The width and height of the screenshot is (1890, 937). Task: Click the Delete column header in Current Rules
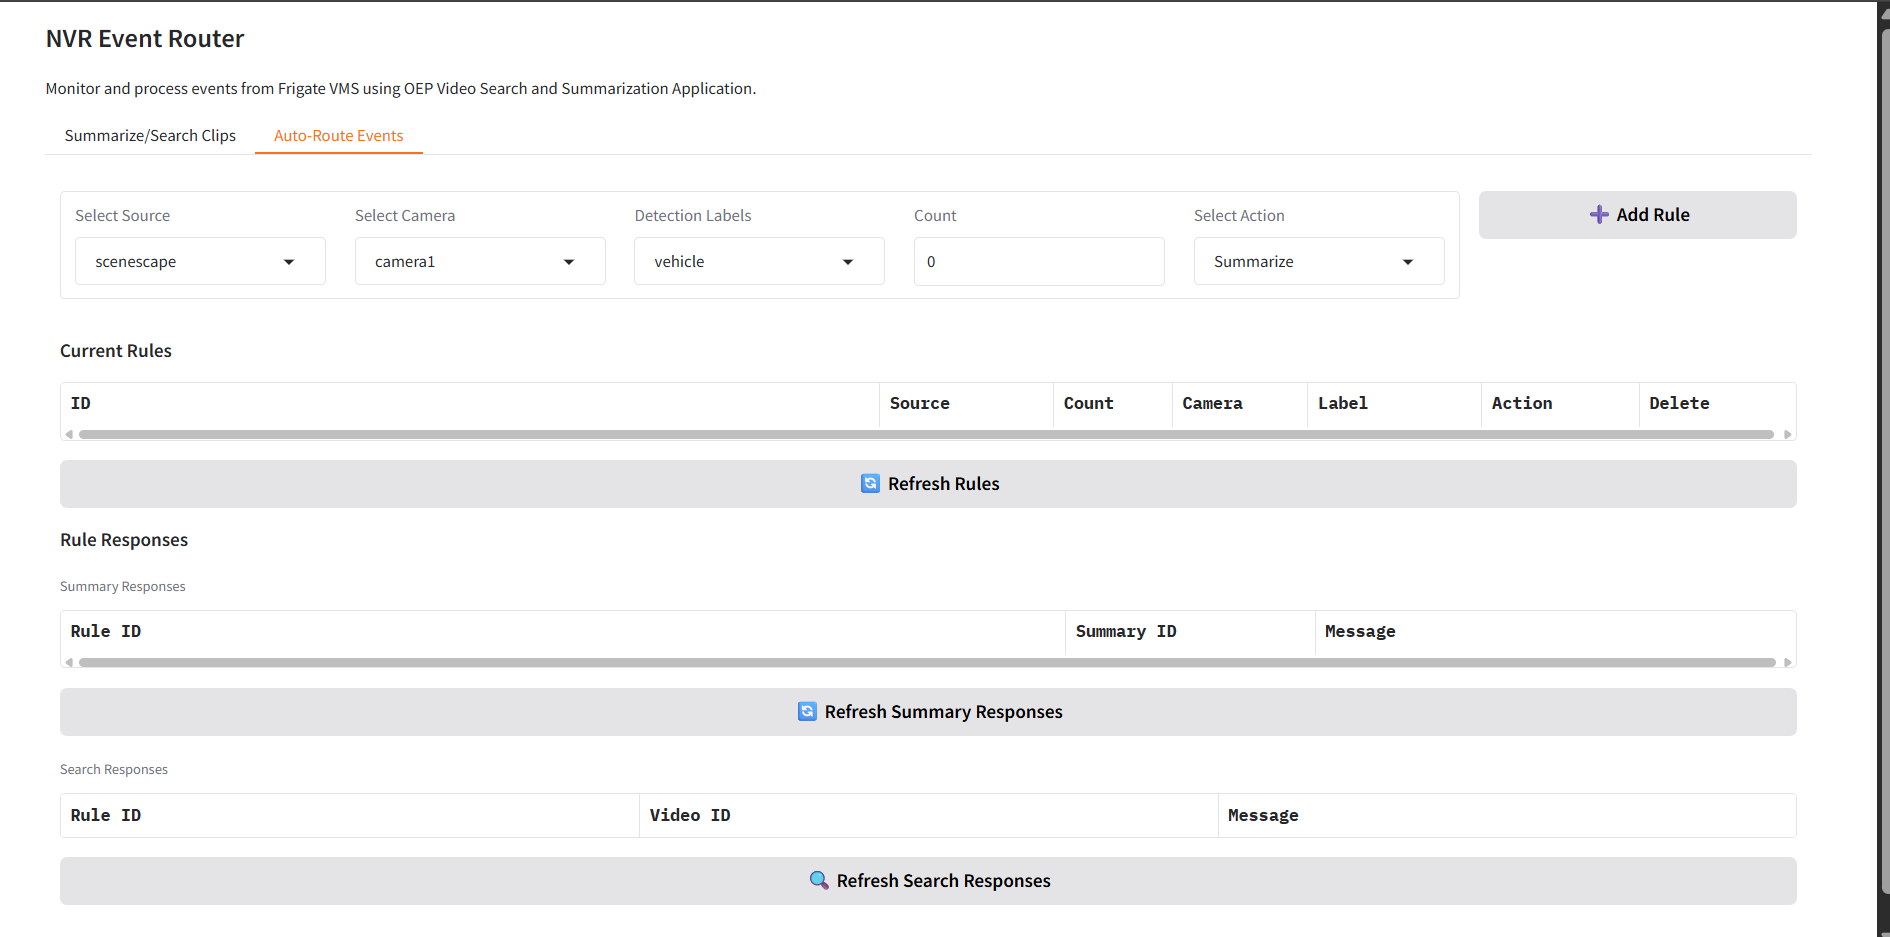coord(1679,403)
